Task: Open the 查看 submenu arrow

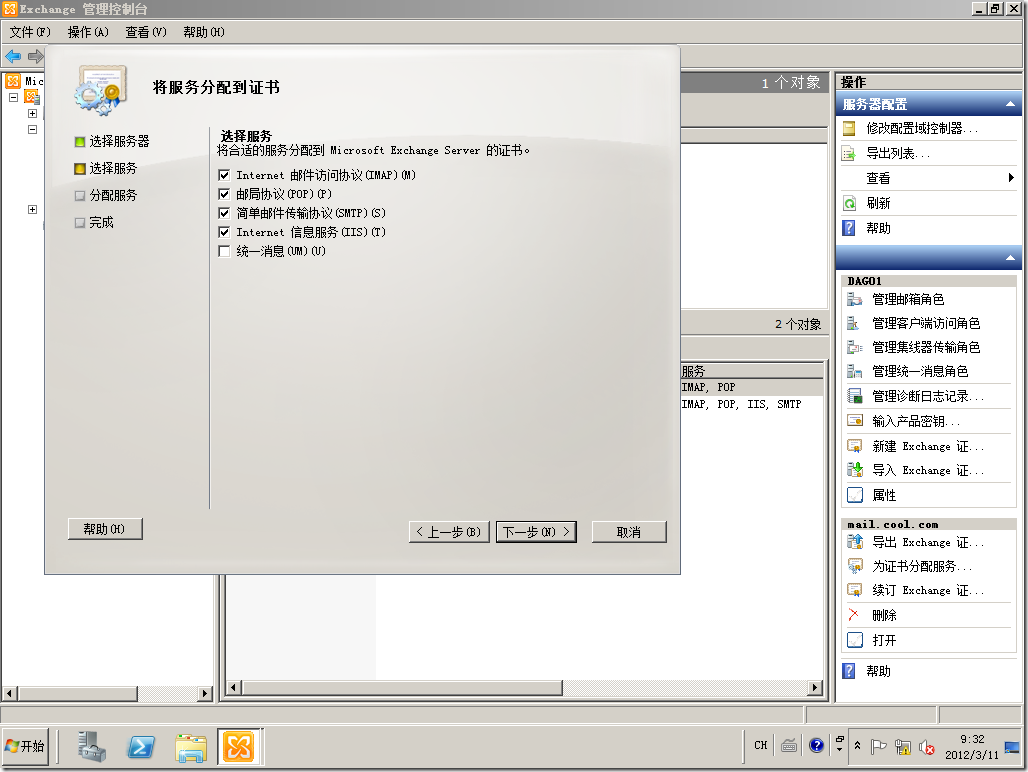Action: (1010, 178)
